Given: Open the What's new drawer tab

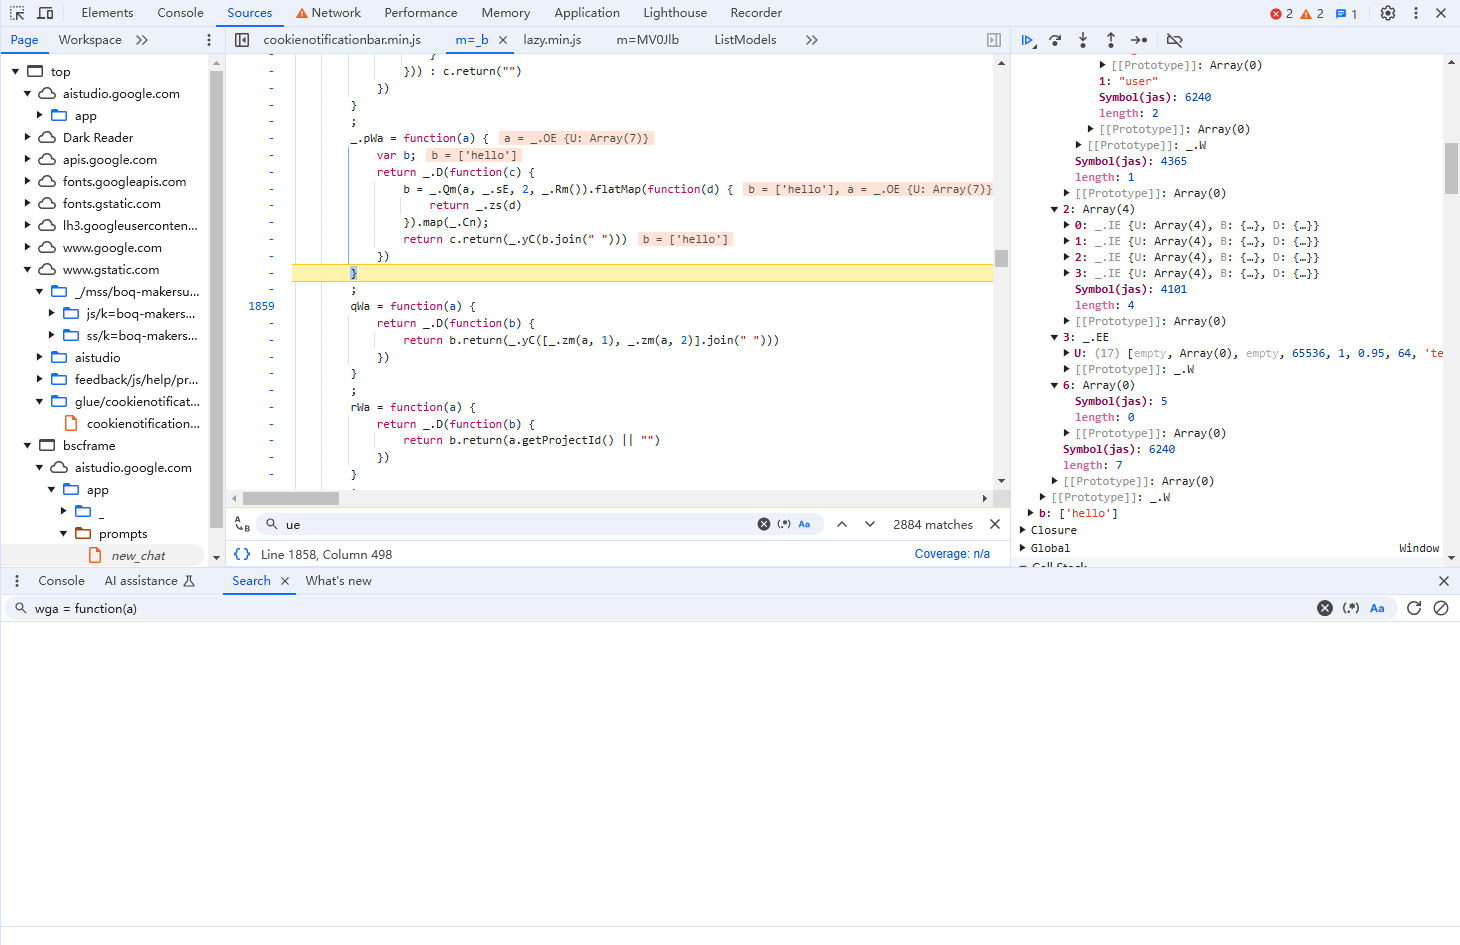Looking at the screenshot, I should pos(338,581).
